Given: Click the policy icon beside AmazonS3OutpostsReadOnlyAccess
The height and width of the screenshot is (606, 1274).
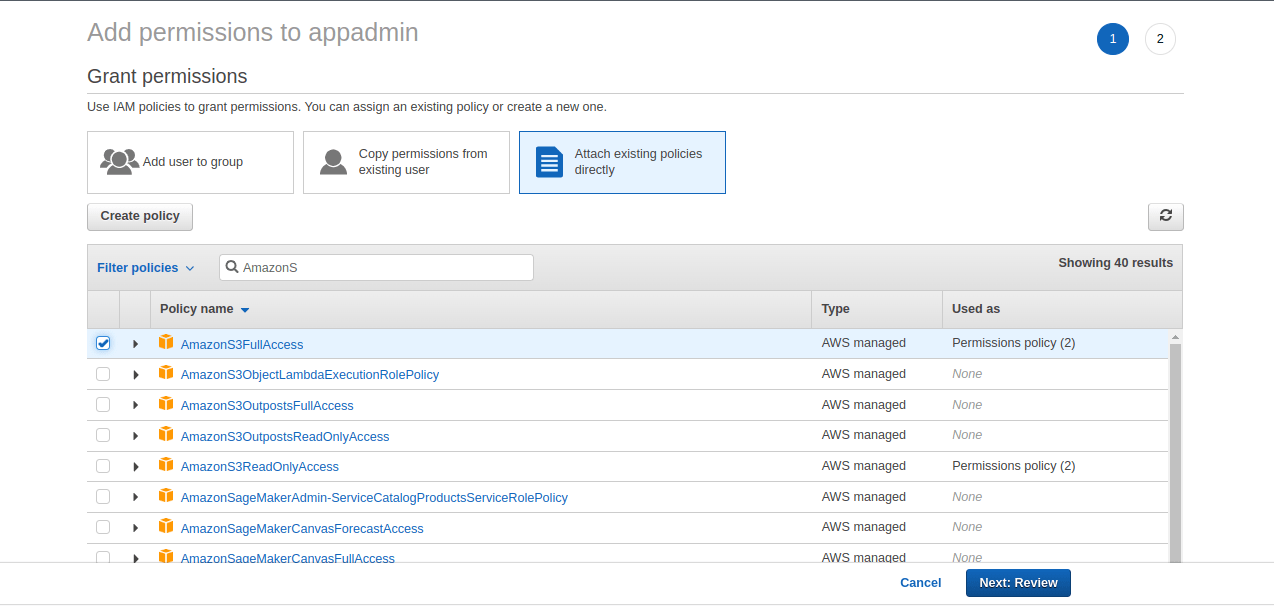Looking at the screenshot, I should click(166, 435).
